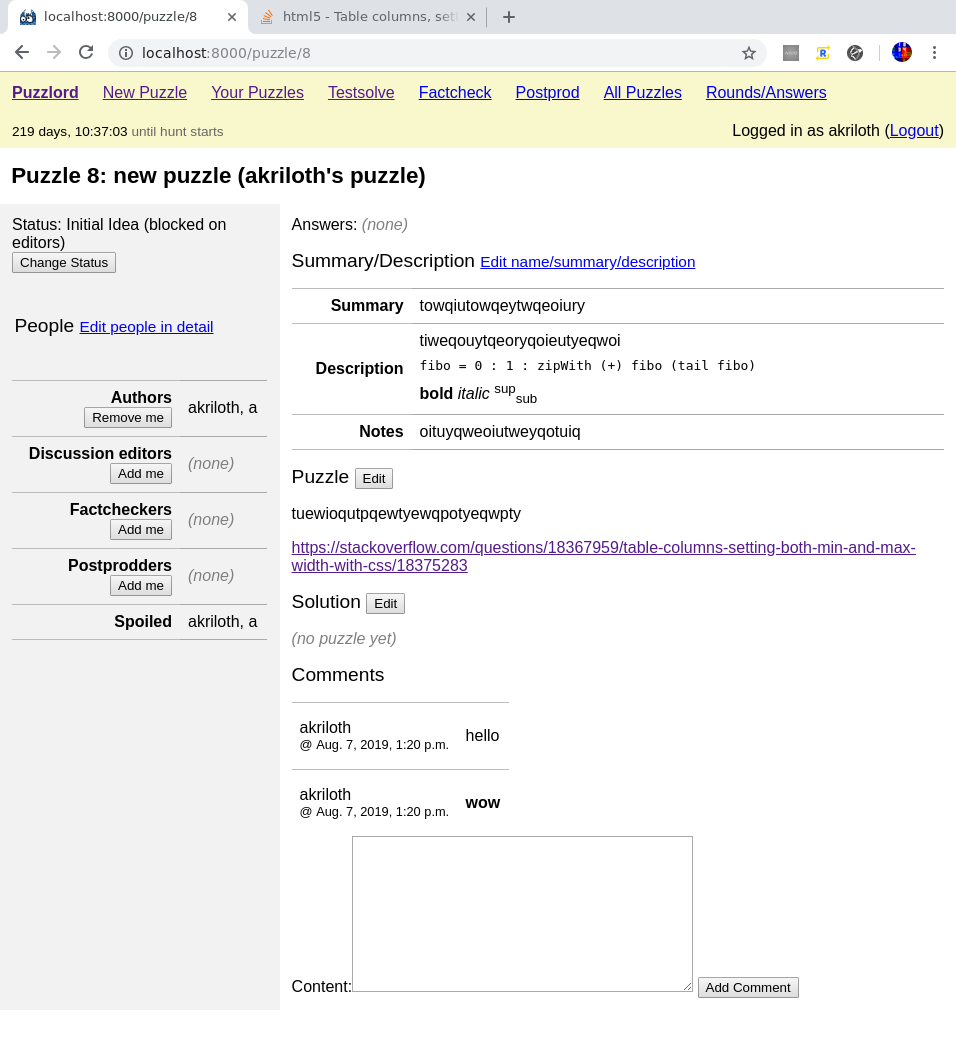Screen dimensions: 956x1041
Task: Edit the Solution section
Action: [385, 603]
